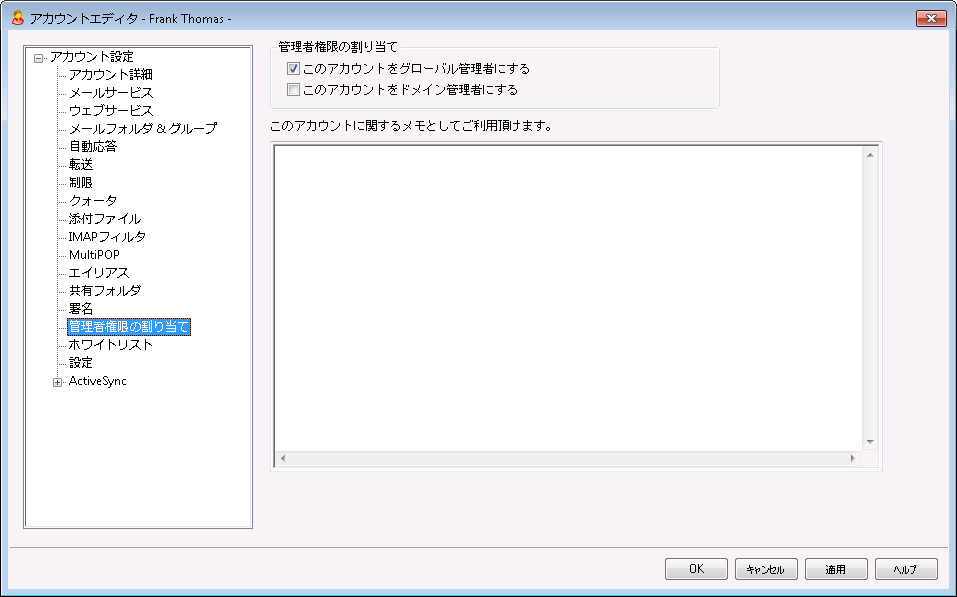The width and height of the screenshot is (957, 597).
Task: Select MultiPOP in the tree
Action: pos(94,254)
